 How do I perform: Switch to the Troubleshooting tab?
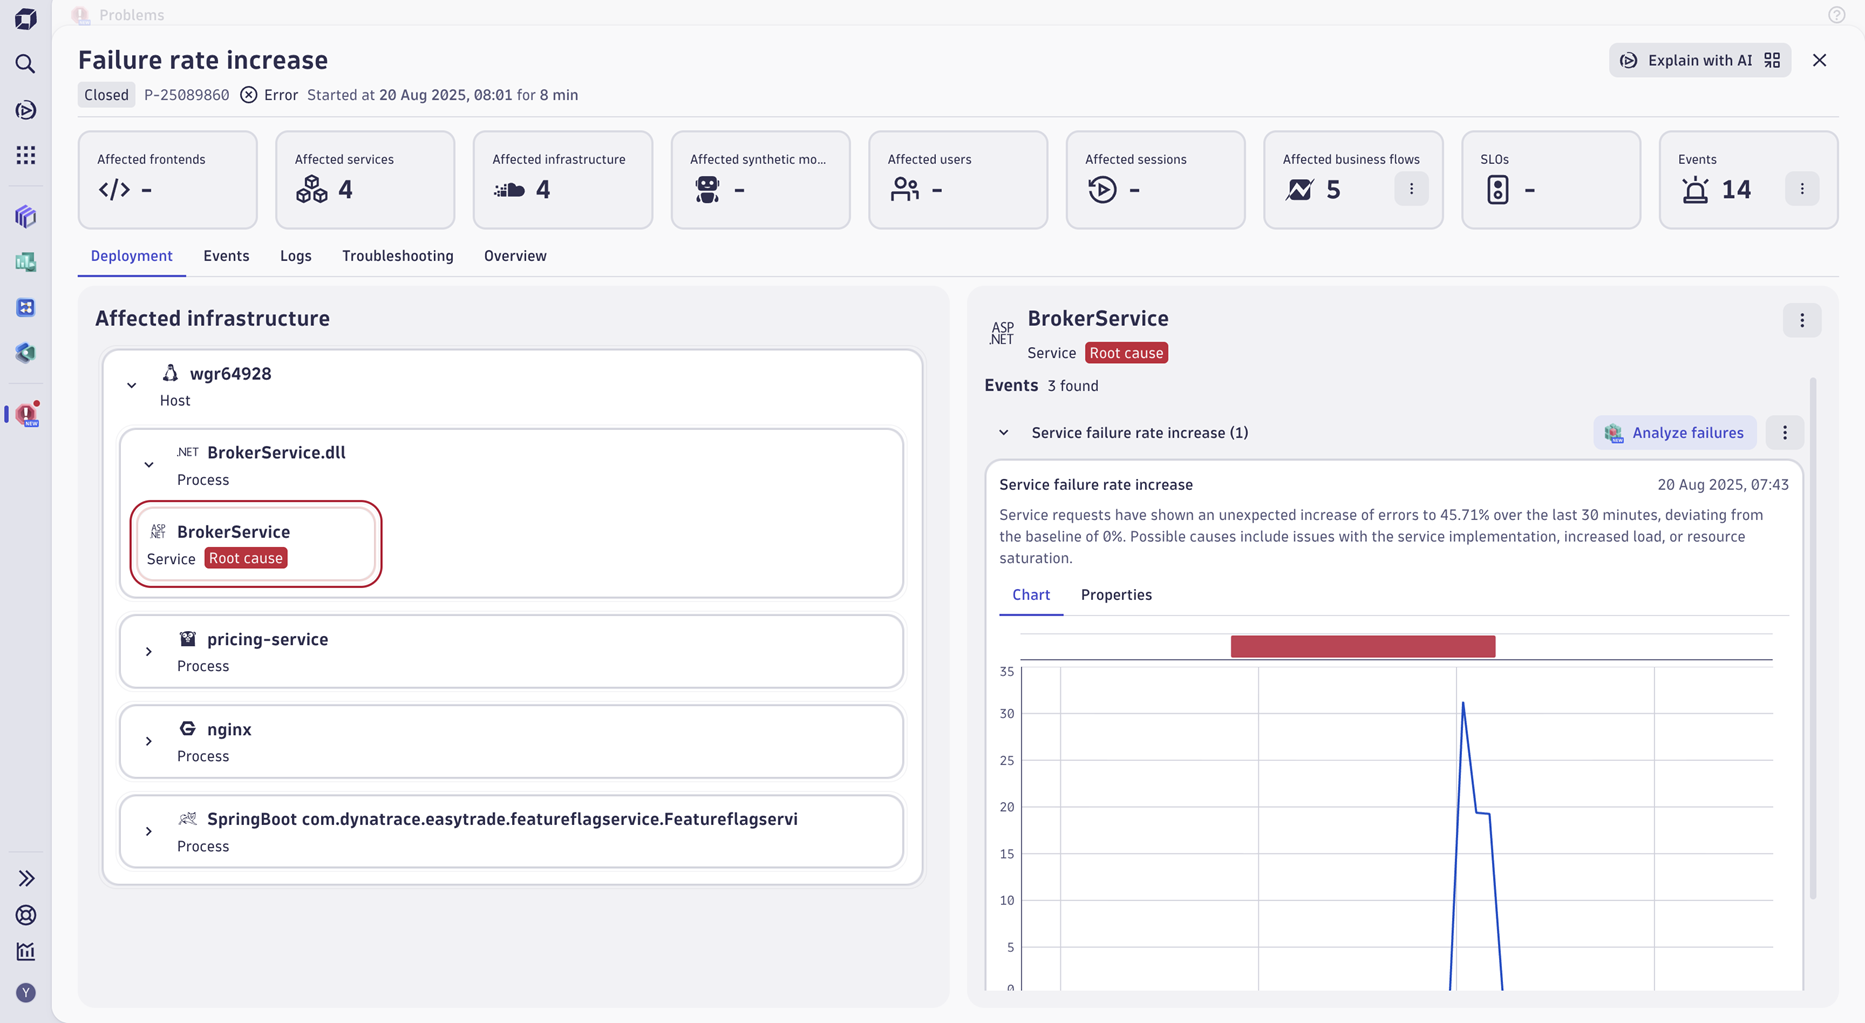pos(397,256)
